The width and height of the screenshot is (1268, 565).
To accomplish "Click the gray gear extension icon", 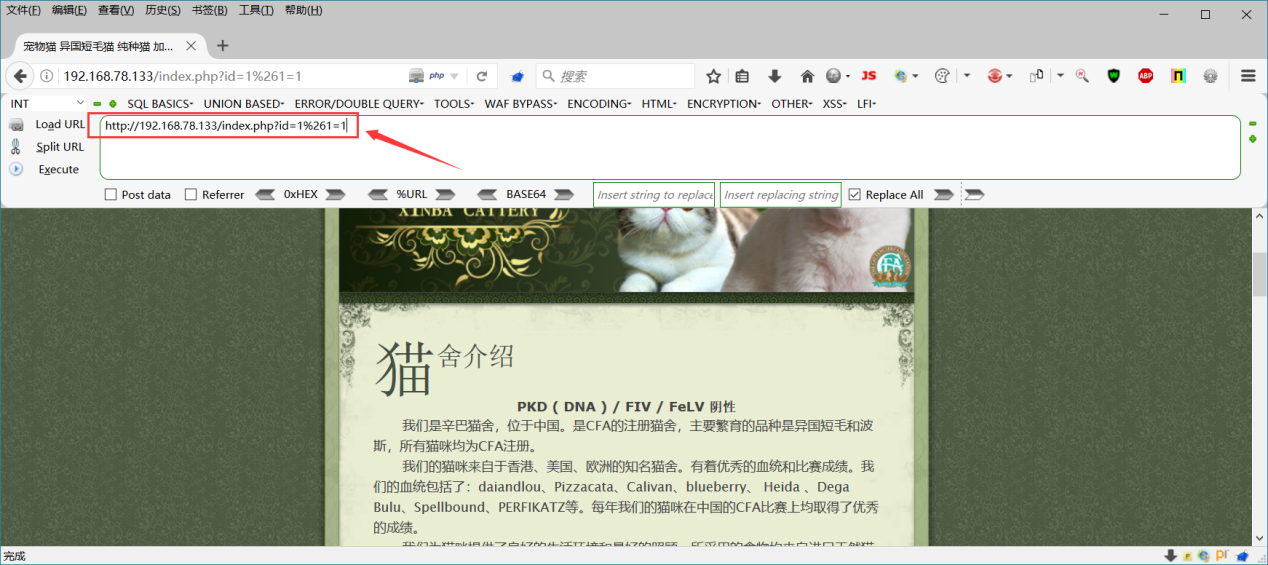I will click(x=1210, y=76).
